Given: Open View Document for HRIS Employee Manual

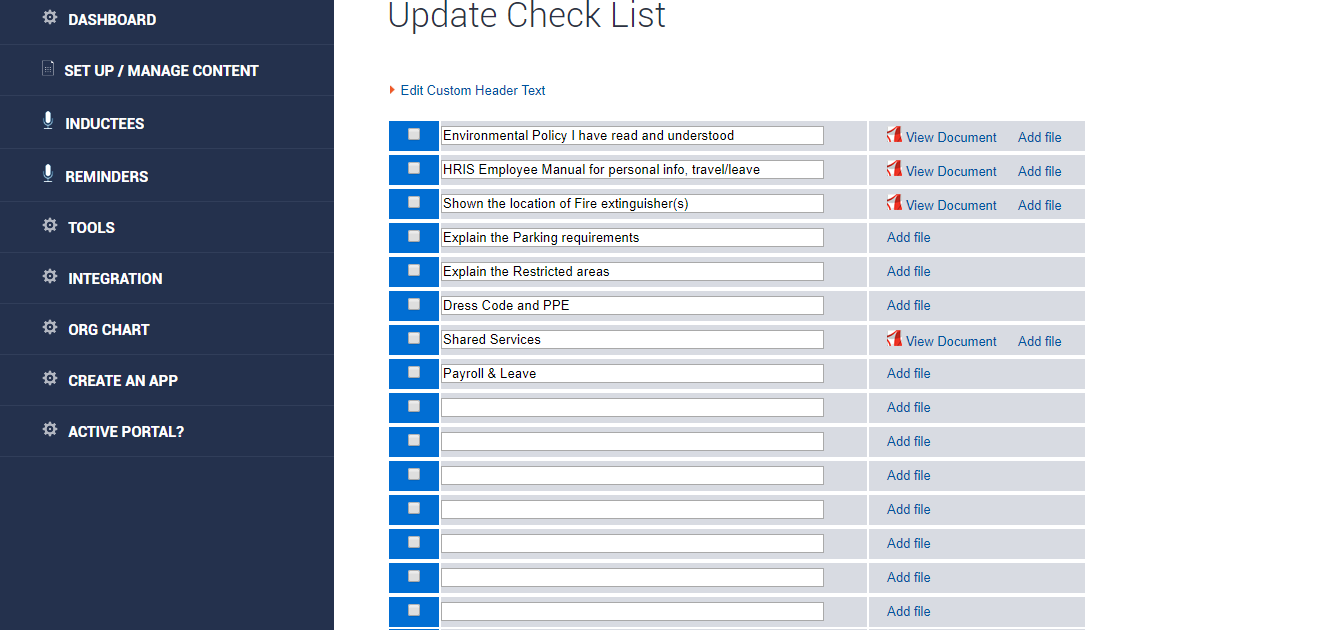Looking at the screenshot, I should [950, 171].
